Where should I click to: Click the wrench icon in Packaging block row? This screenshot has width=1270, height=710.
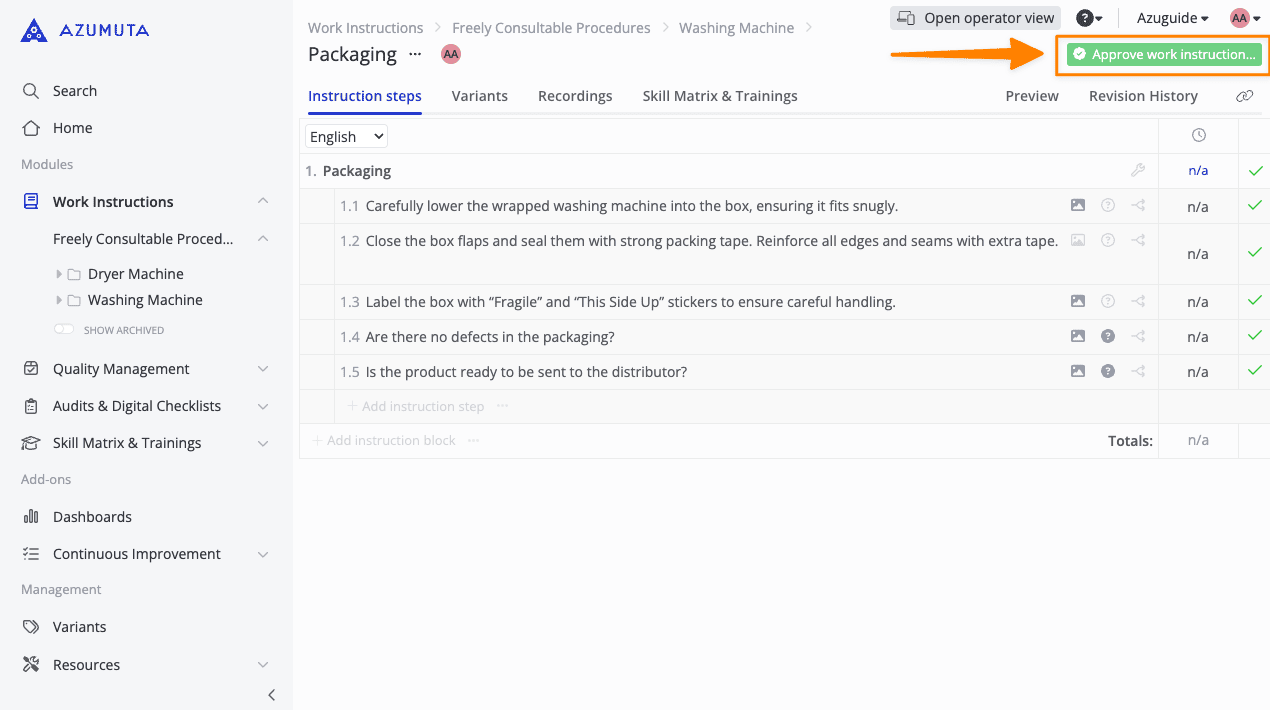coord(1138,171)
